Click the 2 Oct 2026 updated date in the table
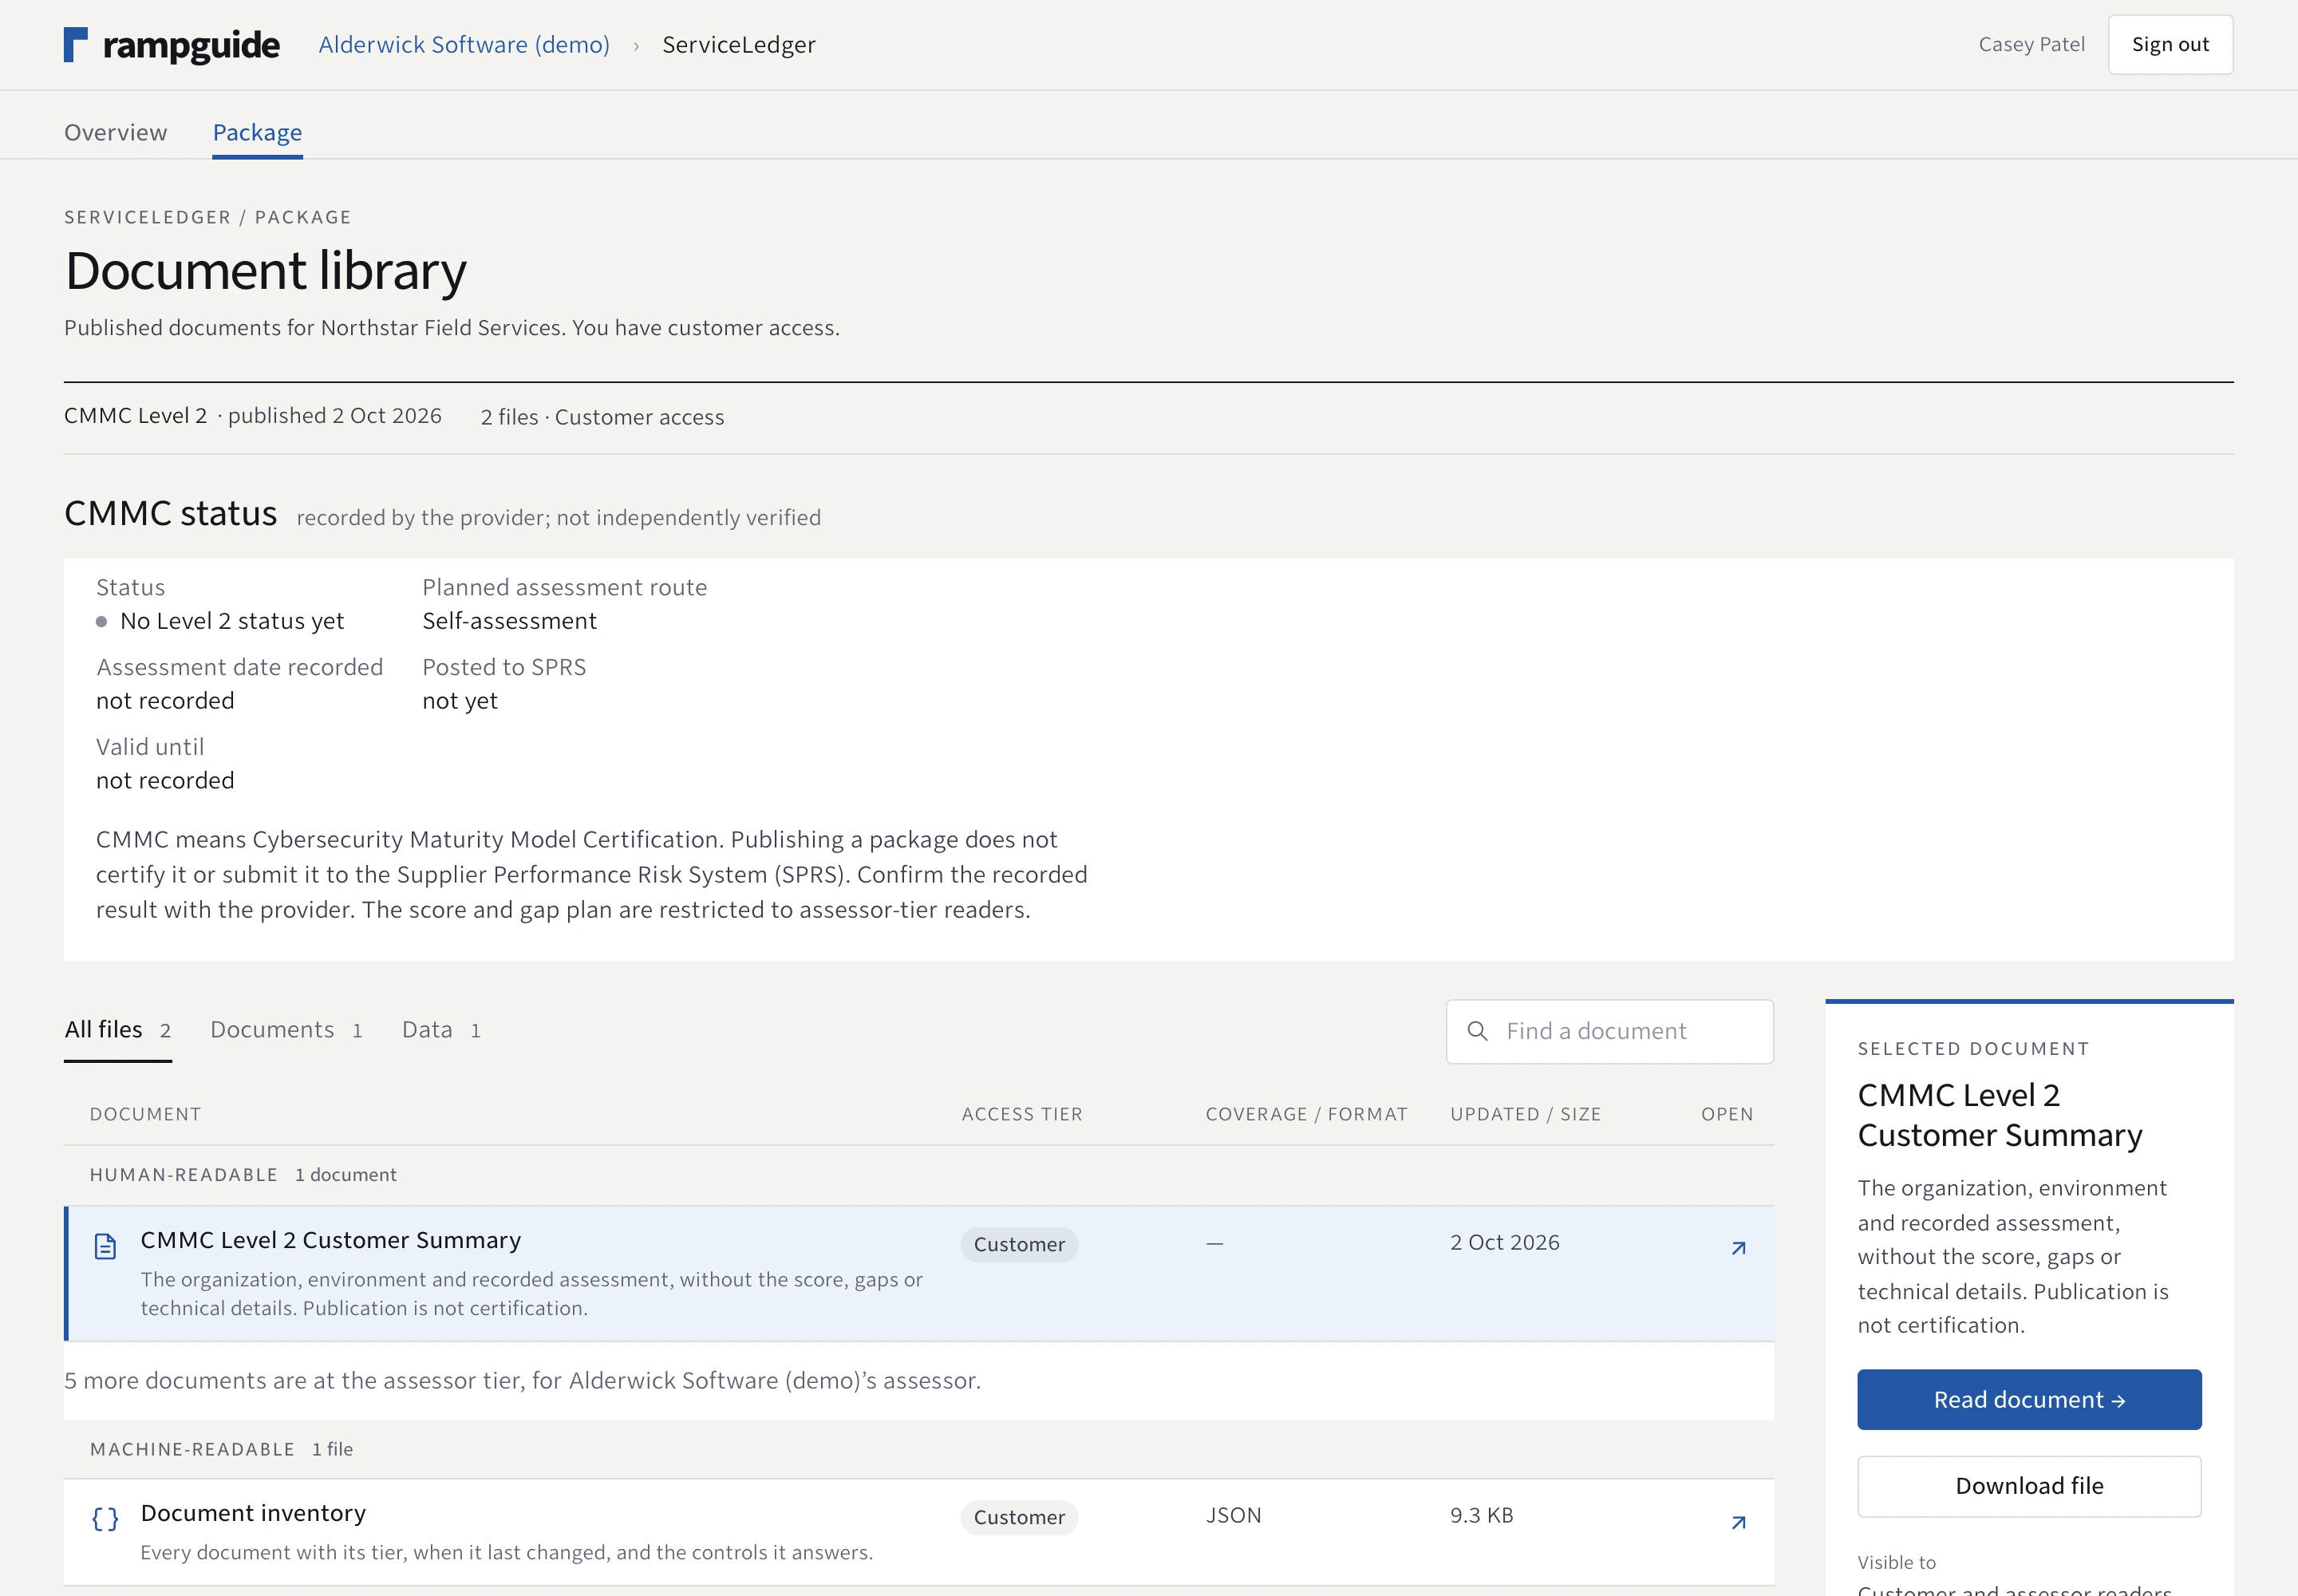This screenshot has height=1596, width=2298. (x=1504, y=1242)
